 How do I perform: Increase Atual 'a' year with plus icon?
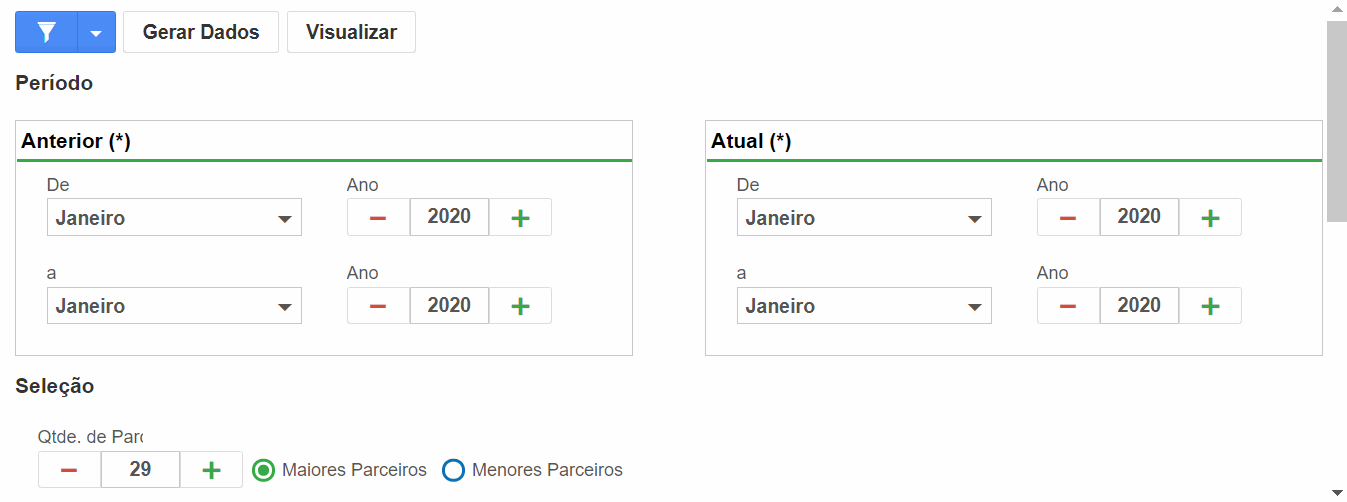pos(1210,306)
